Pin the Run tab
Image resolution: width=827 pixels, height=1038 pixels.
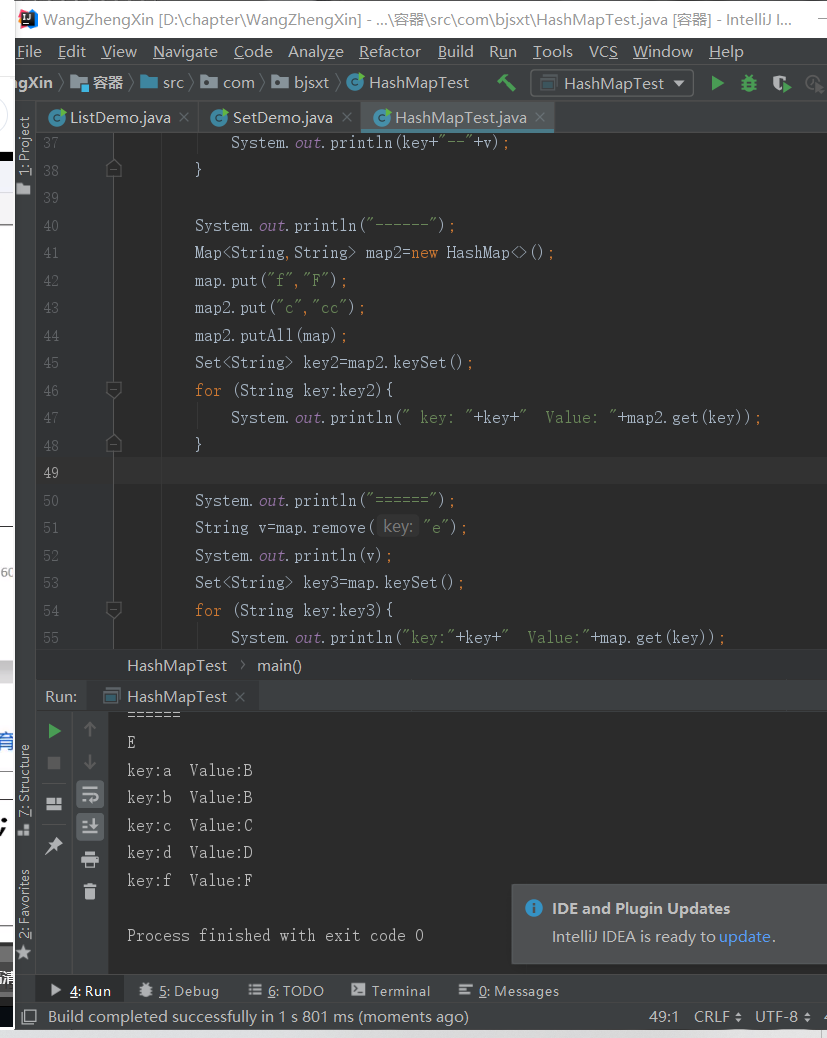tap(54, 845)
